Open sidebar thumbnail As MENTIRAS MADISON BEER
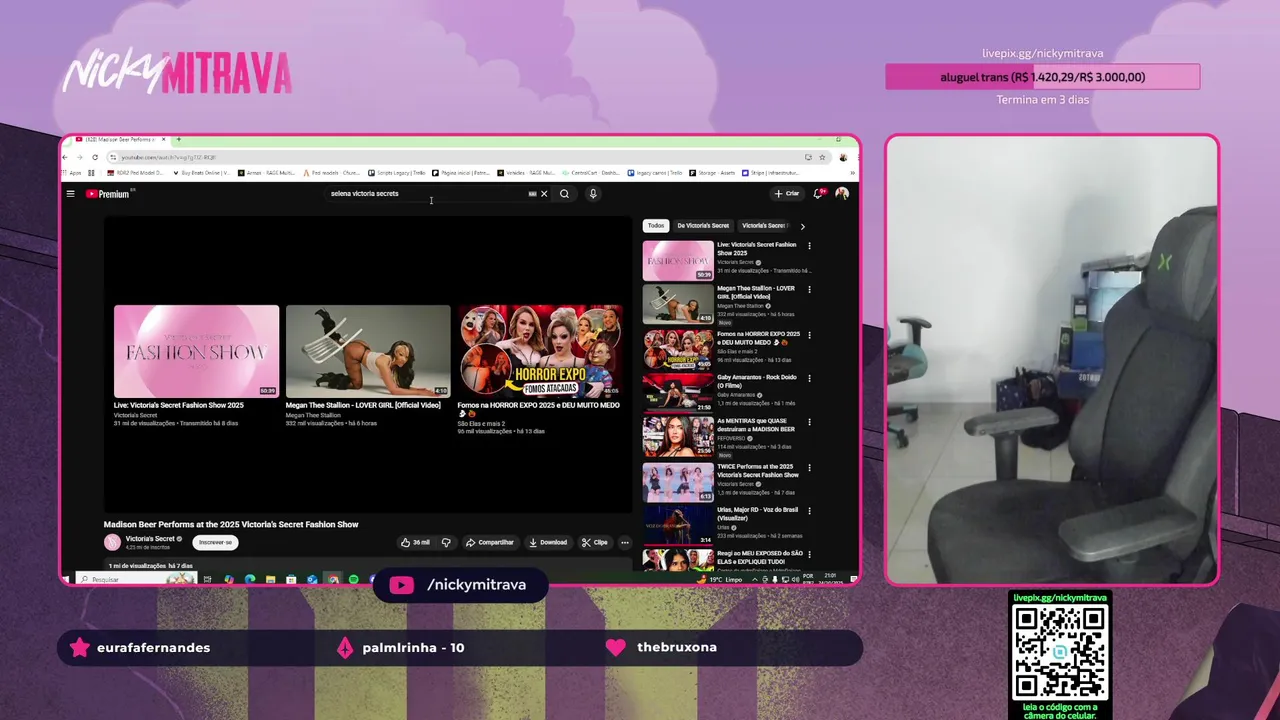The width and height of the screenshot is (1280, 720). point(678,437)
